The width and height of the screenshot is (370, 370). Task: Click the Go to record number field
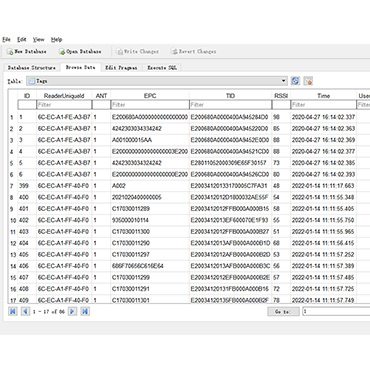(336, 311)
